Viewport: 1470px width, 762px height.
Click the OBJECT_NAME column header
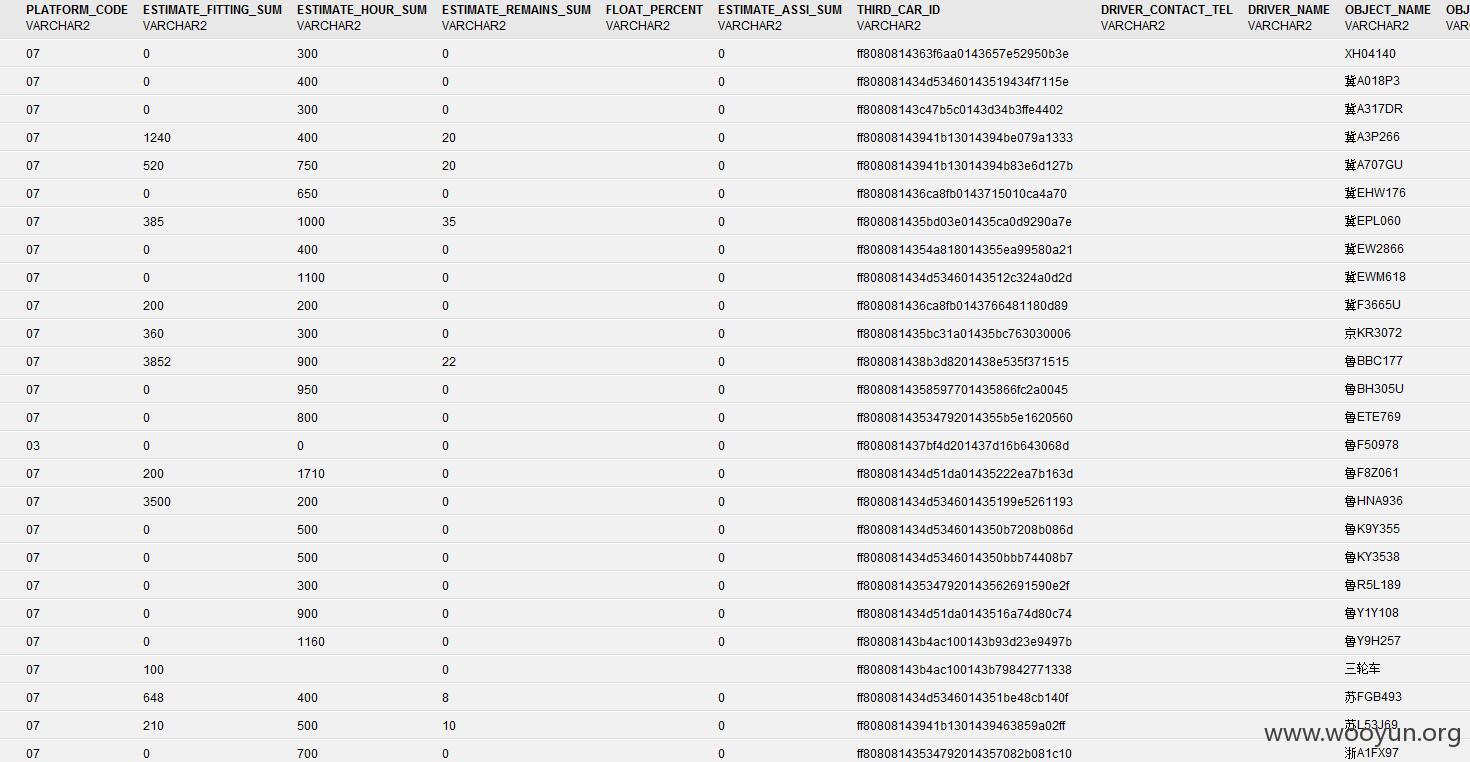[x=1388, y=10]
